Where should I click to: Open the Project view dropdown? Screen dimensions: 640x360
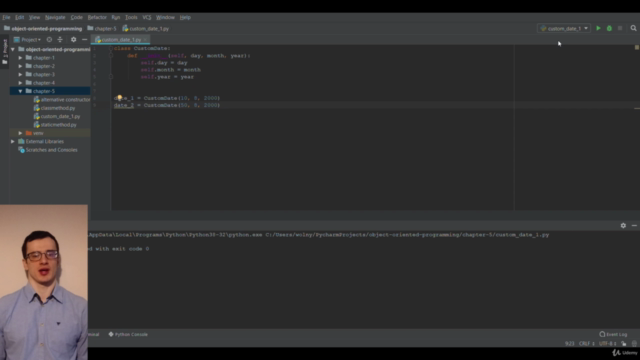[x=27, y=40]
